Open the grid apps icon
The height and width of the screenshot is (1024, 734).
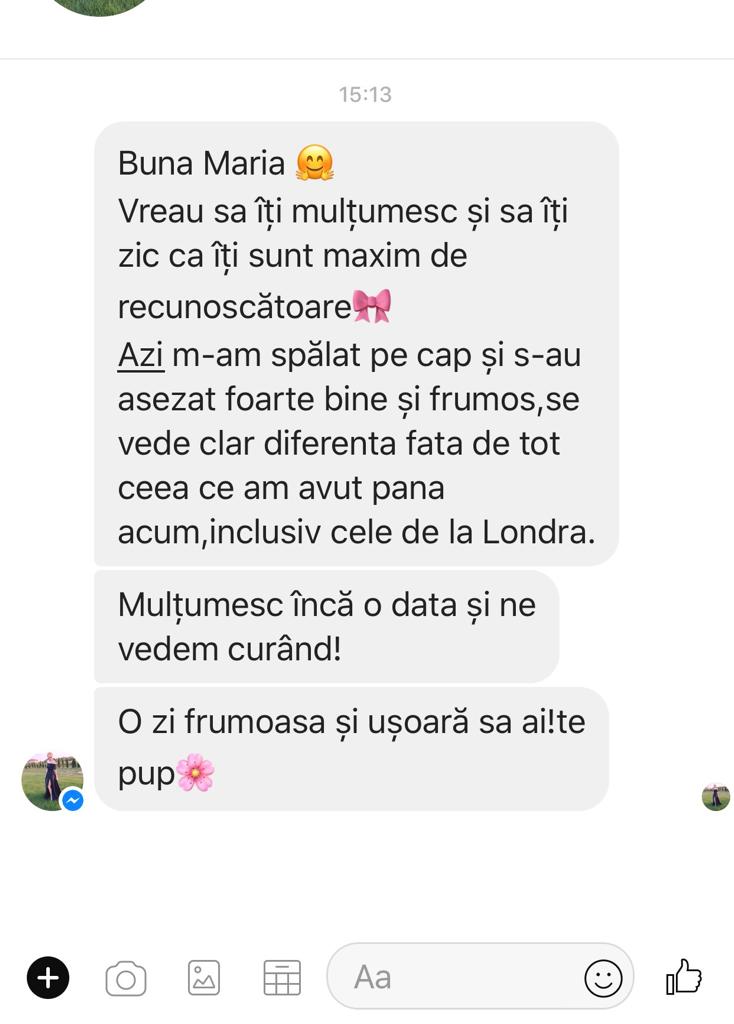pyautogui.click(x=282, y=978)
